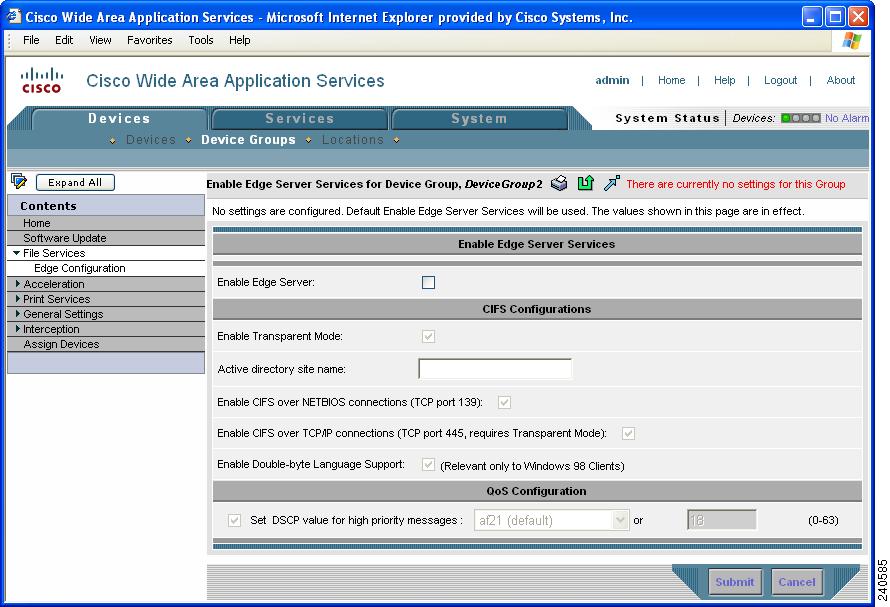Expand the General Settings section

click(18, 313)
